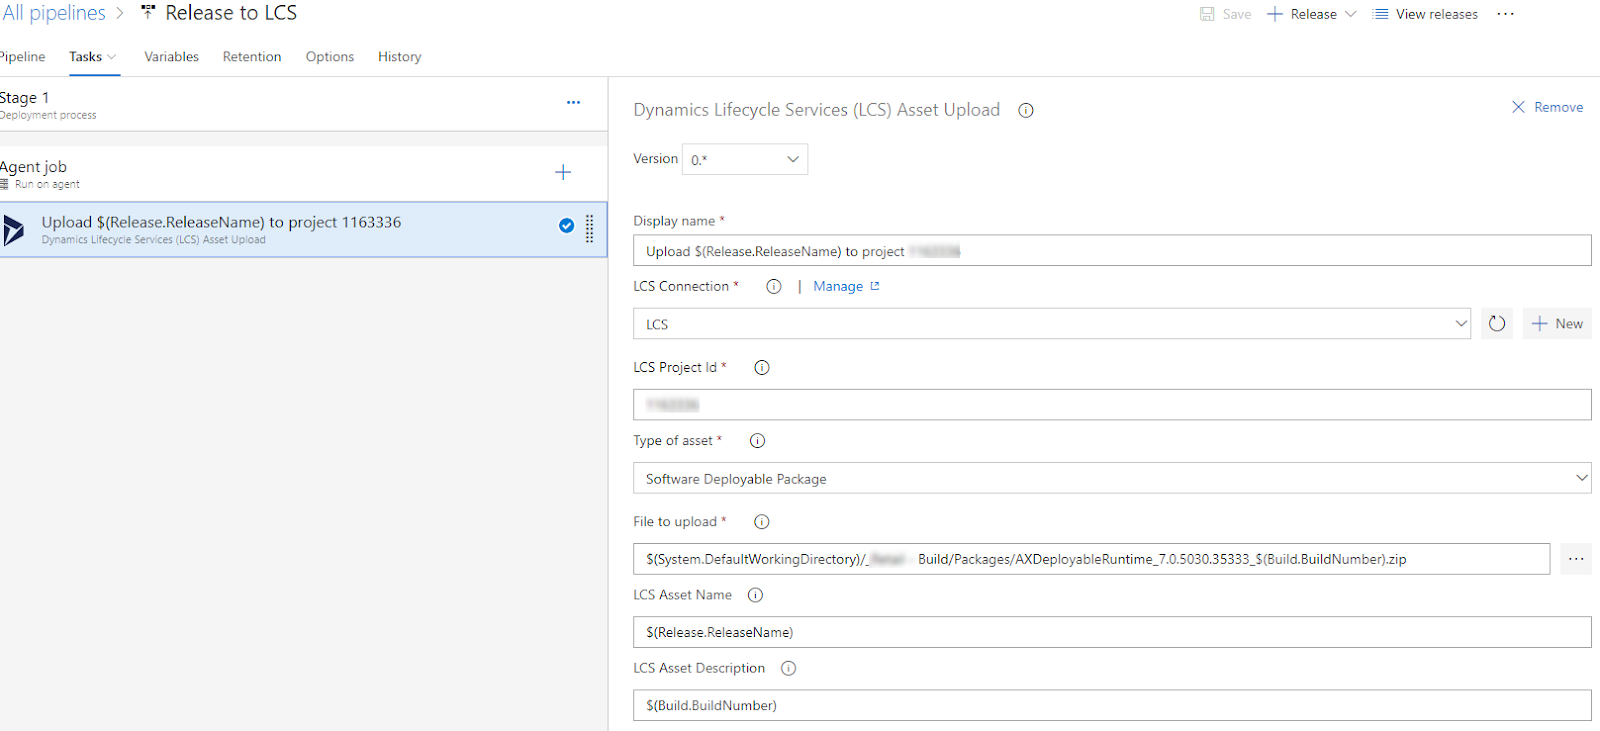Open the Retention tab
This screenshot has width=1600, height=731.
pyautogui.click(x=252, y=57)
